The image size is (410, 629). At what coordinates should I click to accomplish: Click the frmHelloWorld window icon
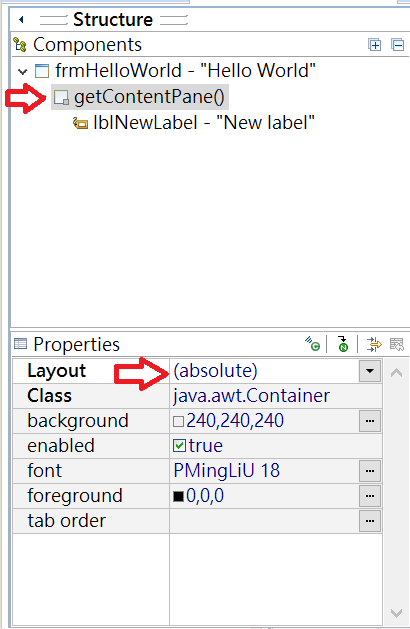point(42,71)
